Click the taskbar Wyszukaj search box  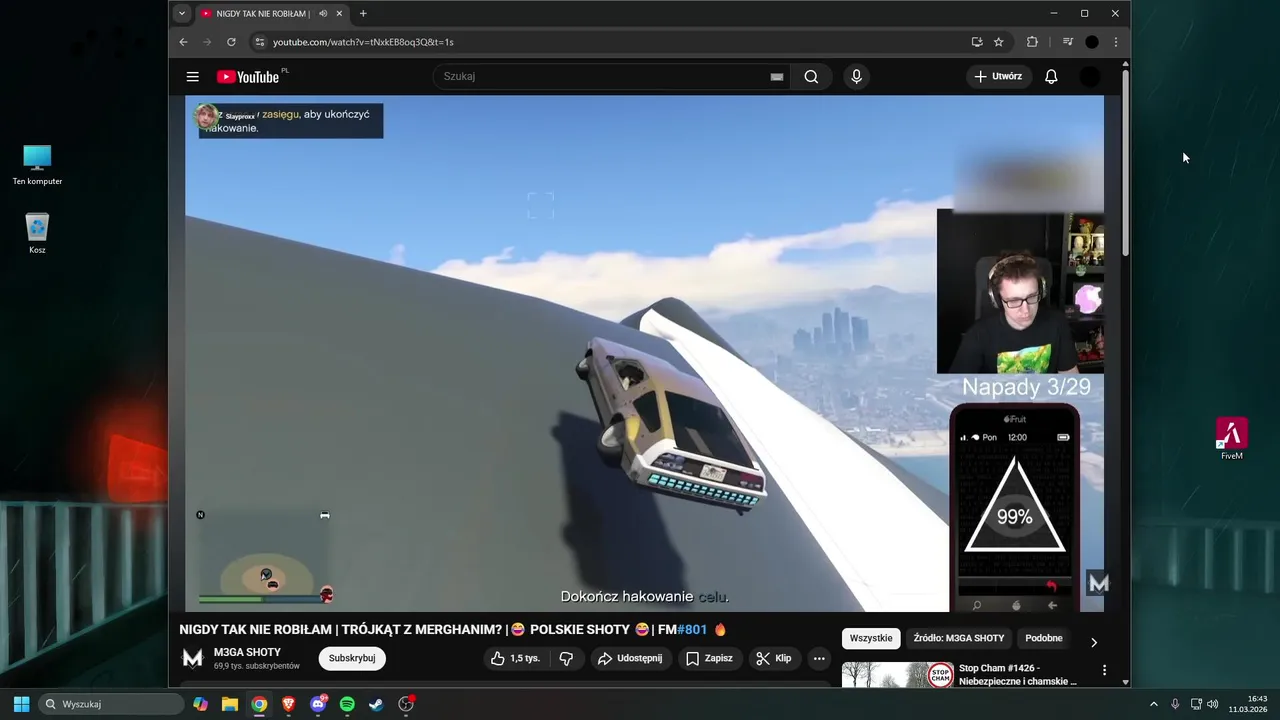coord(112,704)
